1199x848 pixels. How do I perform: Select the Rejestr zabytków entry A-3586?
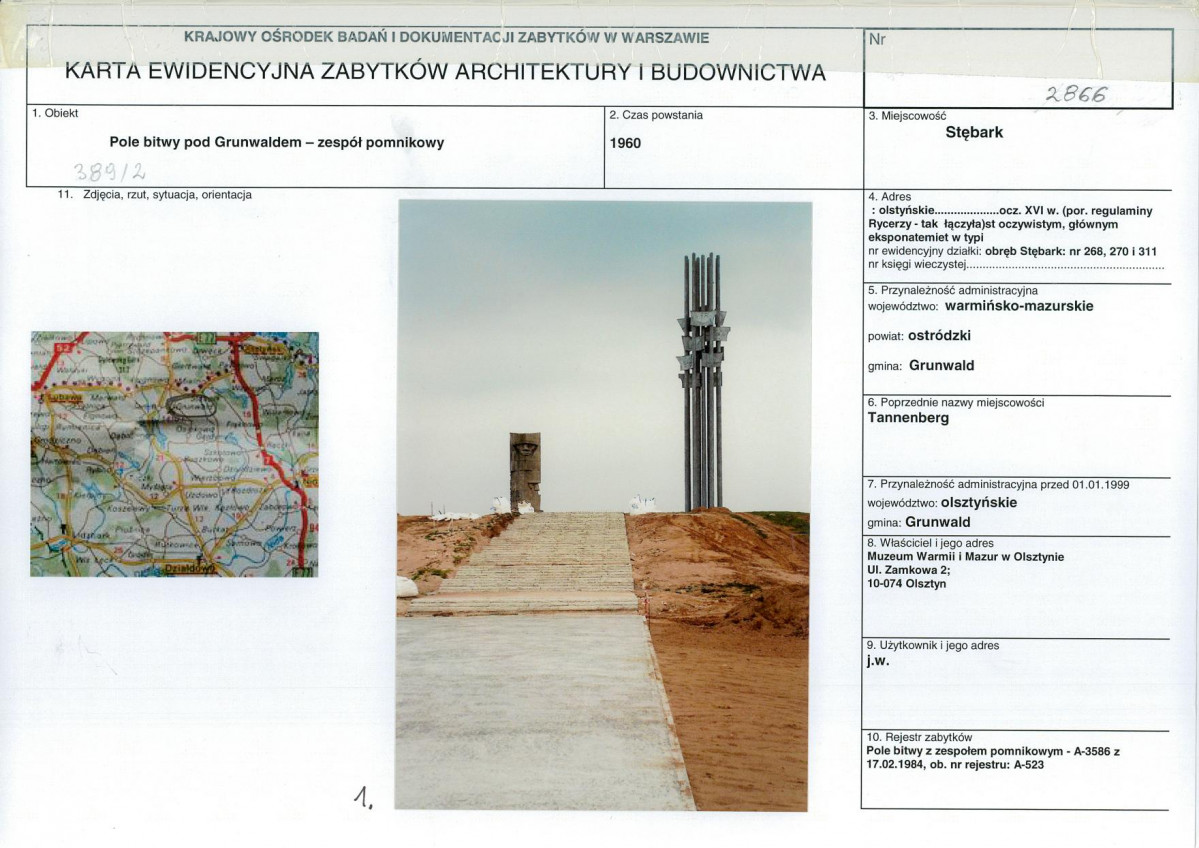click(993, 758)
